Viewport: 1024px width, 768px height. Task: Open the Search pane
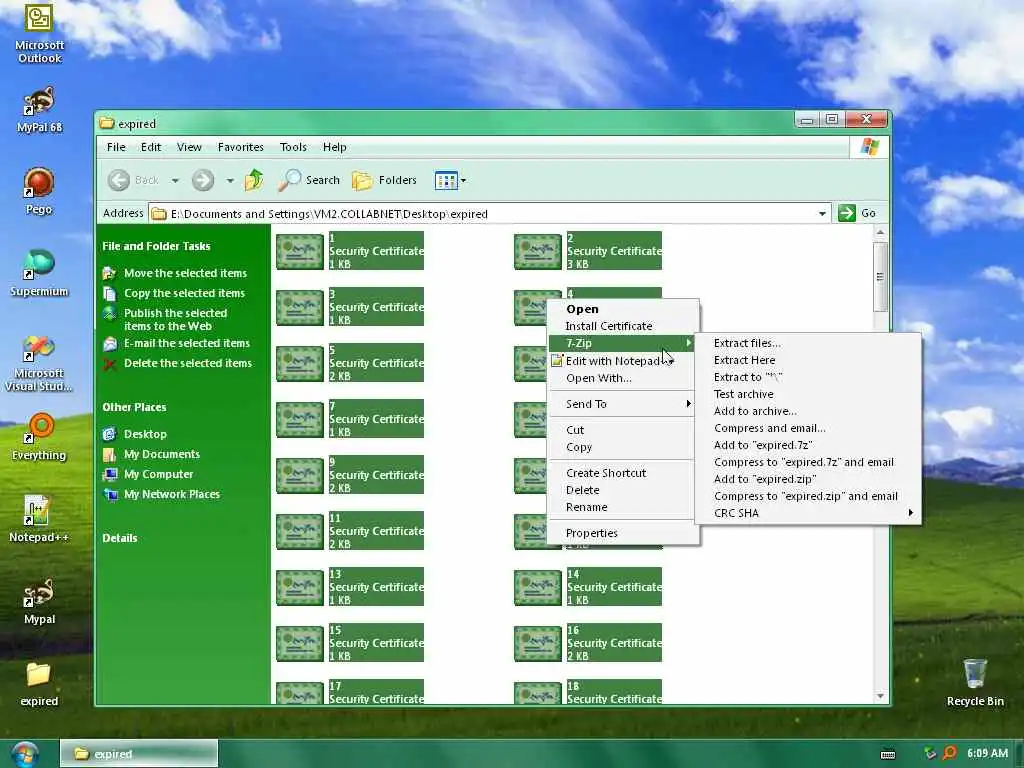pyautogui.click(x=309, y=180)
